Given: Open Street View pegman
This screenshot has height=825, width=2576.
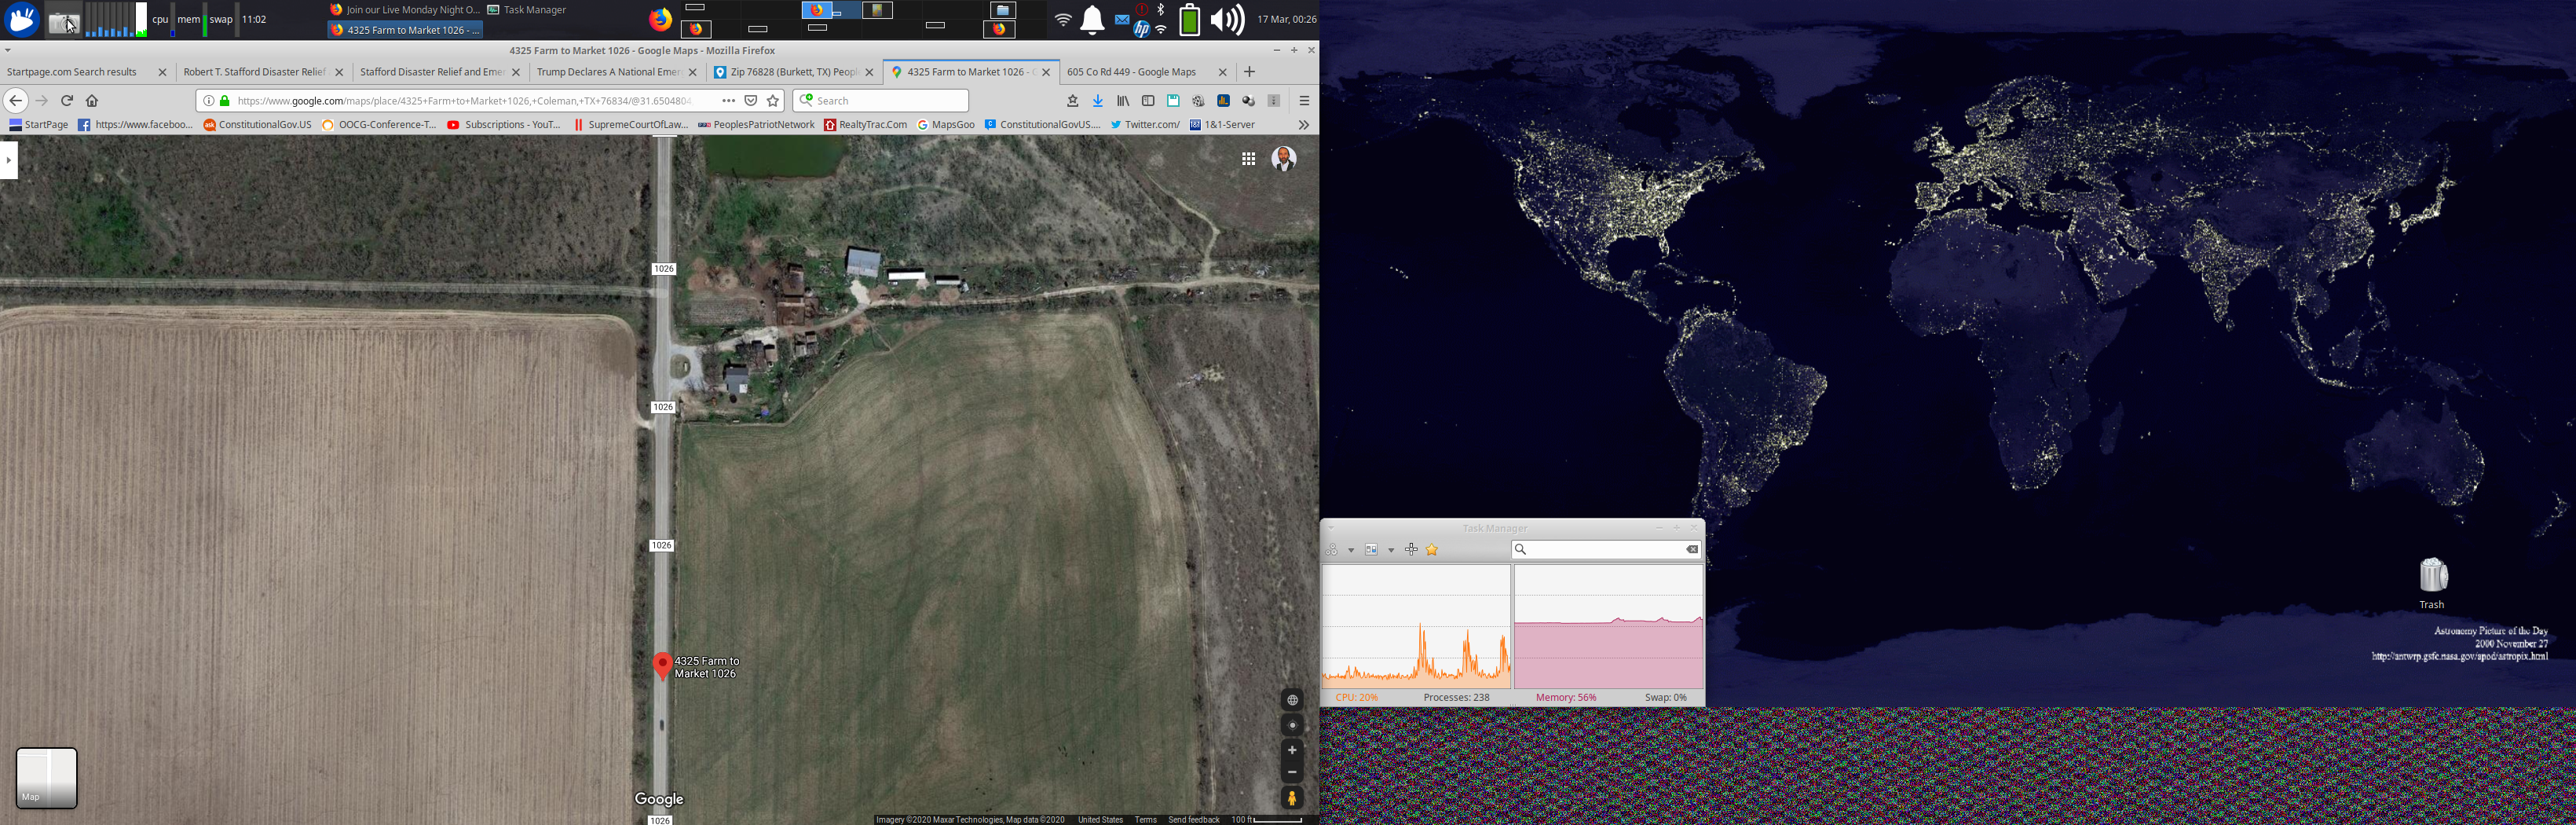Looking at the screenshot, I should pos(1292,798).
